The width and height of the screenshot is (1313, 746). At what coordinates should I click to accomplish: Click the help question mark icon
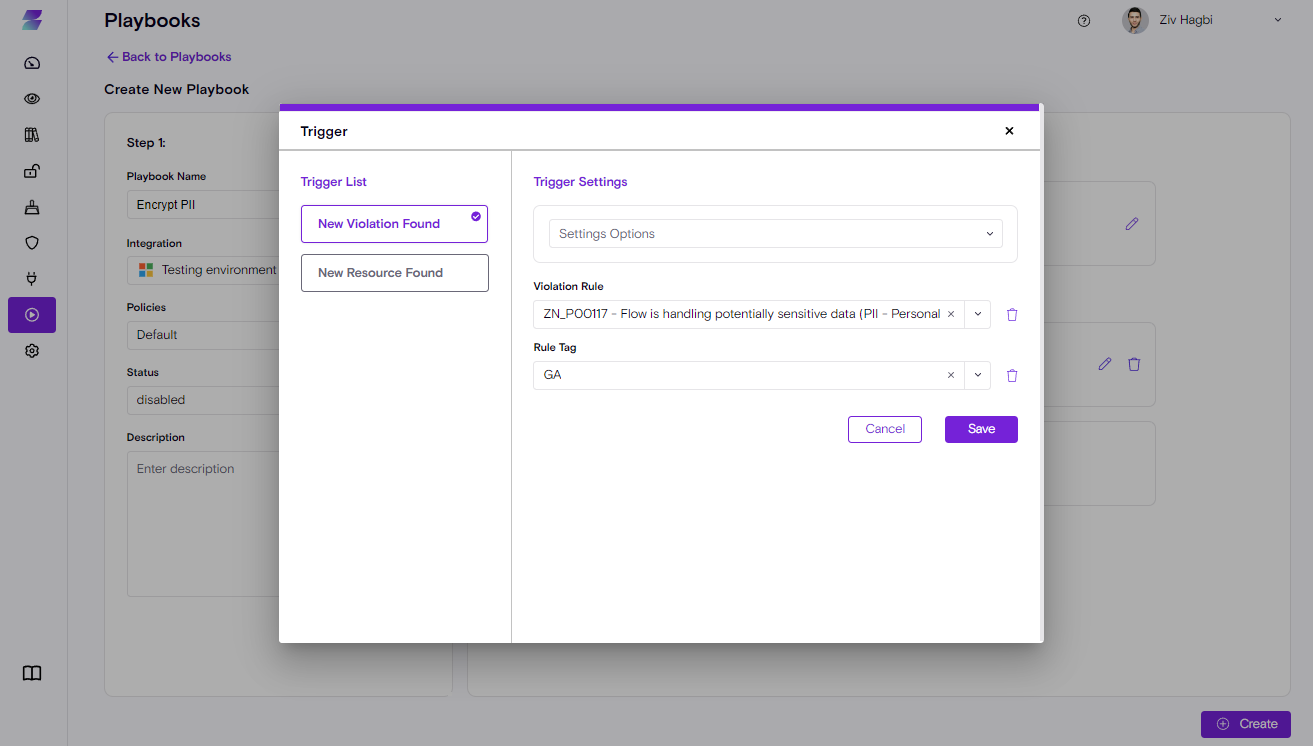tap(1084, 21)
